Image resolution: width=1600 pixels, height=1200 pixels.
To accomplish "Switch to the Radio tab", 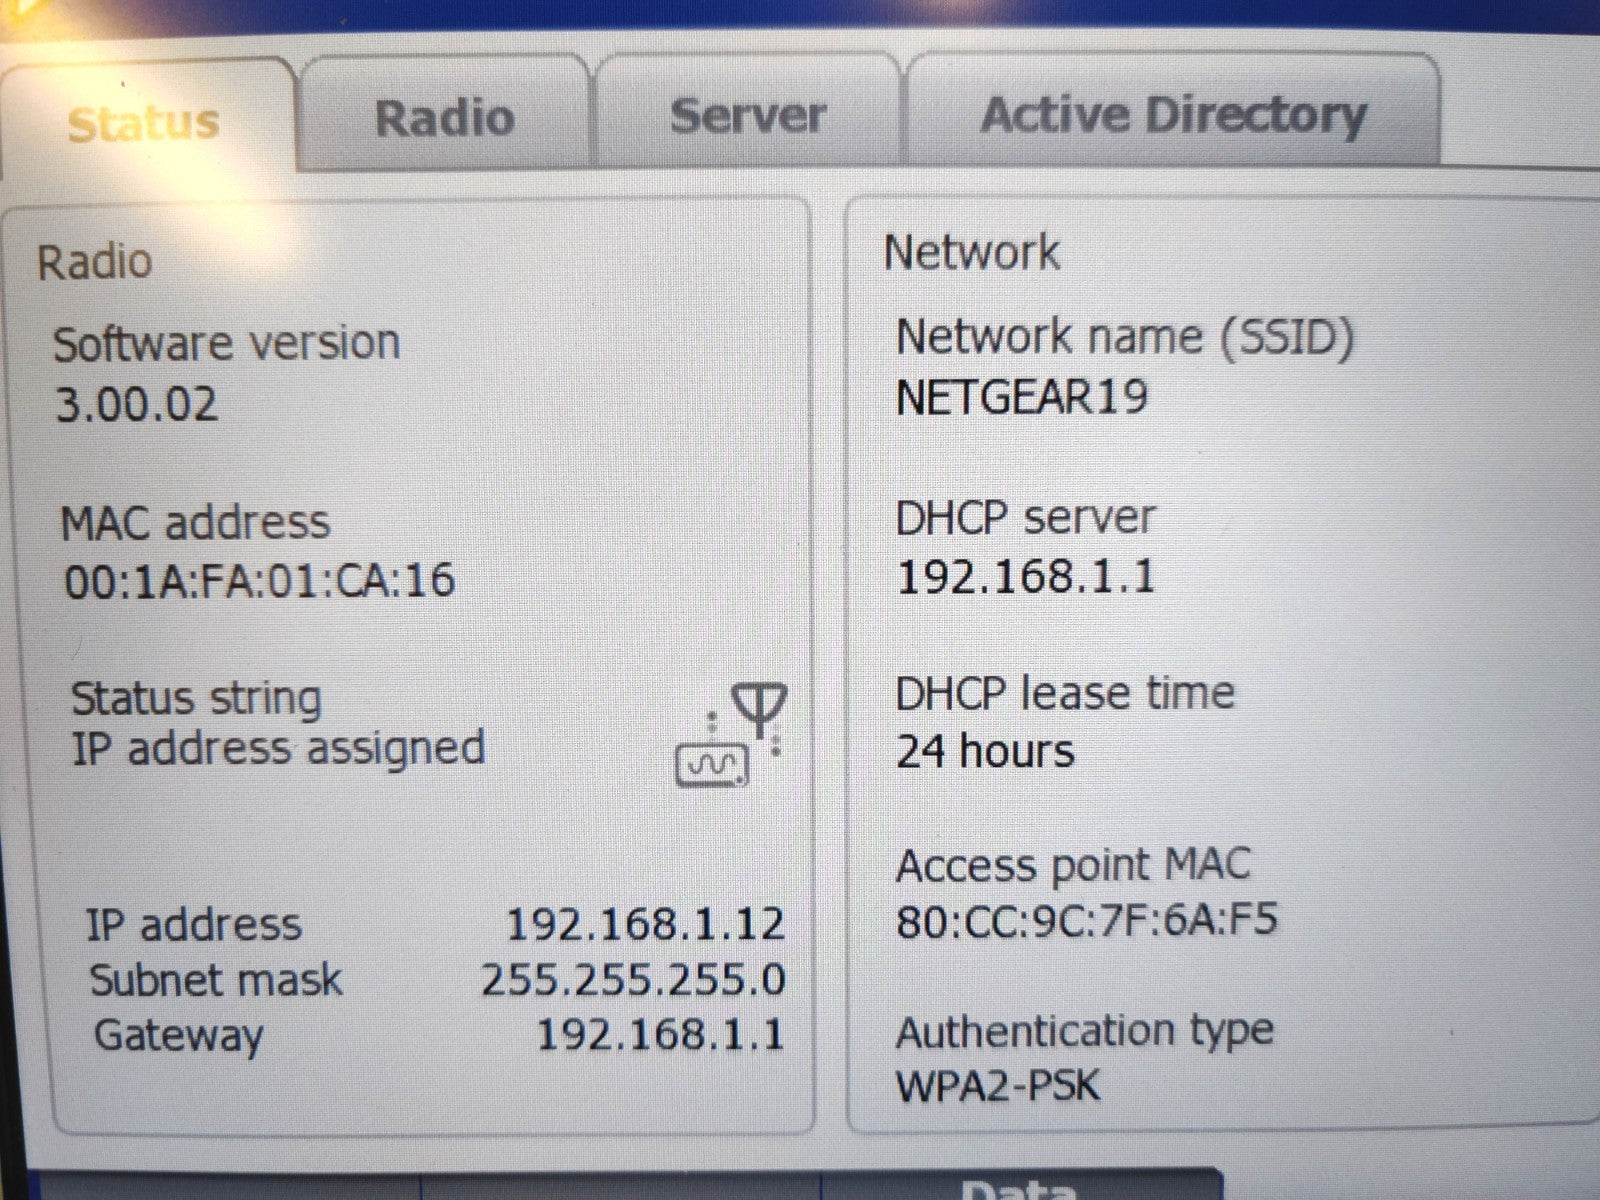I will [x=445, y=117].
